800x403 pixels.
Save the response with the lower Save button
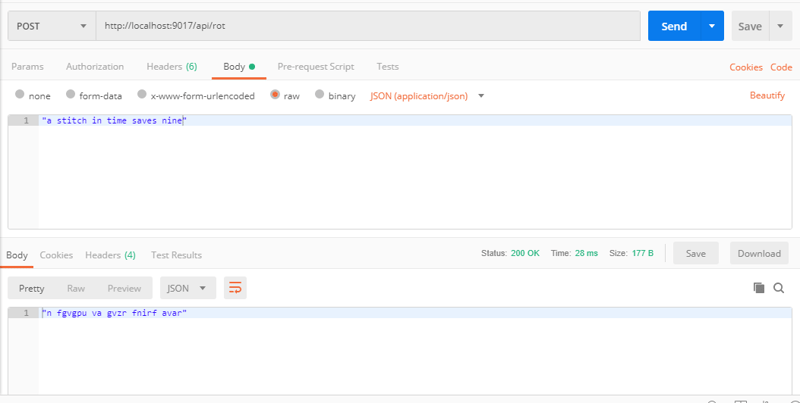(695, 253)
